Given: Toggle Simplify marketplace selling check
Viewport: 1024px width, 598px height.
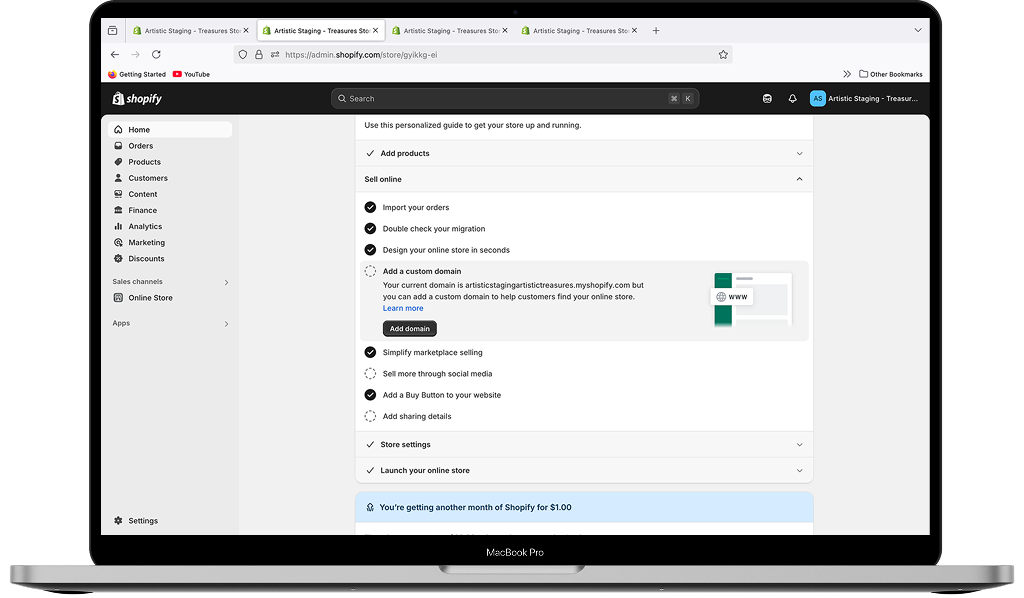Looking at the screenshot, I should [370, 353].
